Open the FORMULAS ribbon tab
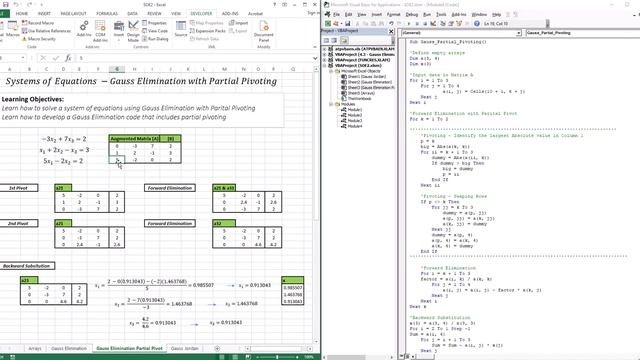The width and height of the screenshot is (640, 360). (x=107, y=13)
